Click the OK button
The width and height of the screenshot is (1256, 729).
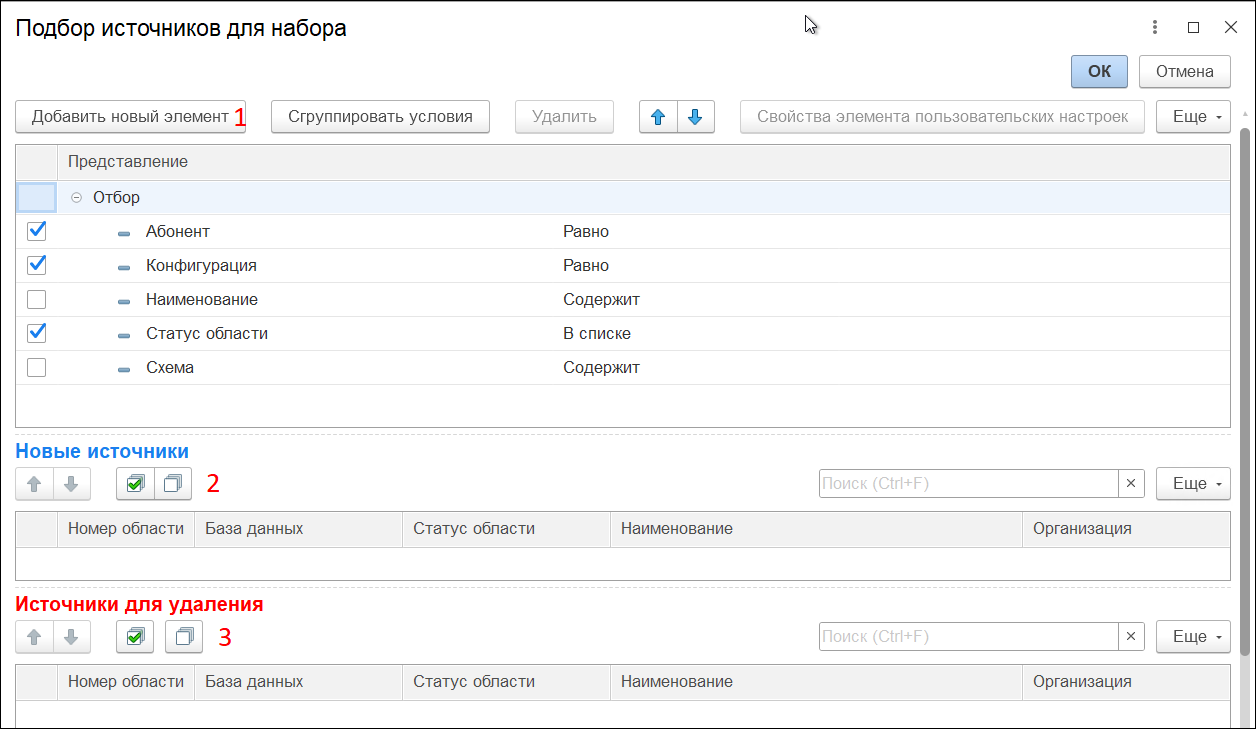(x=1099, y=71)
